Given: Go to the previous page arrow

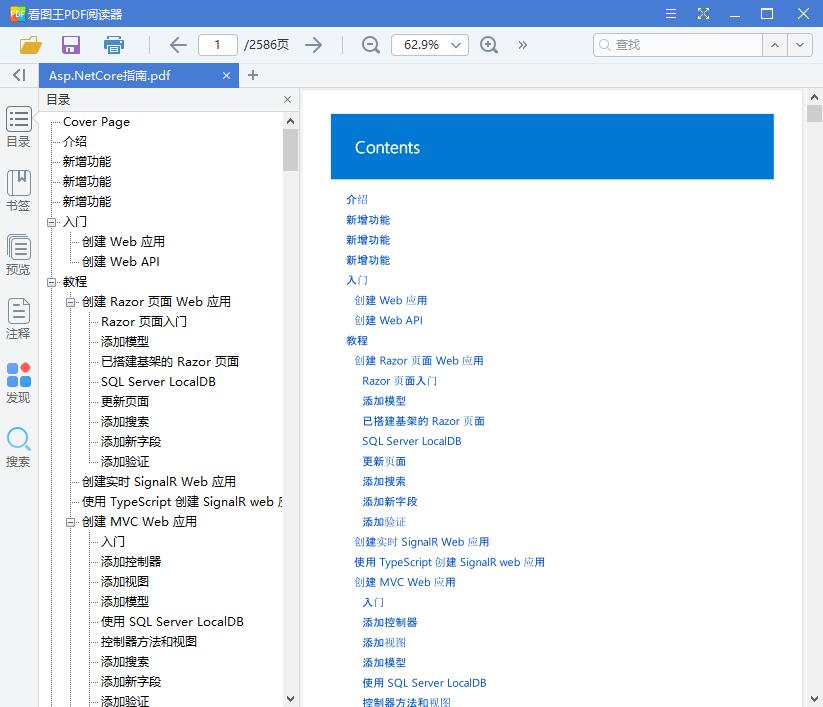Looking at the screenshot, I should point(178,45).
